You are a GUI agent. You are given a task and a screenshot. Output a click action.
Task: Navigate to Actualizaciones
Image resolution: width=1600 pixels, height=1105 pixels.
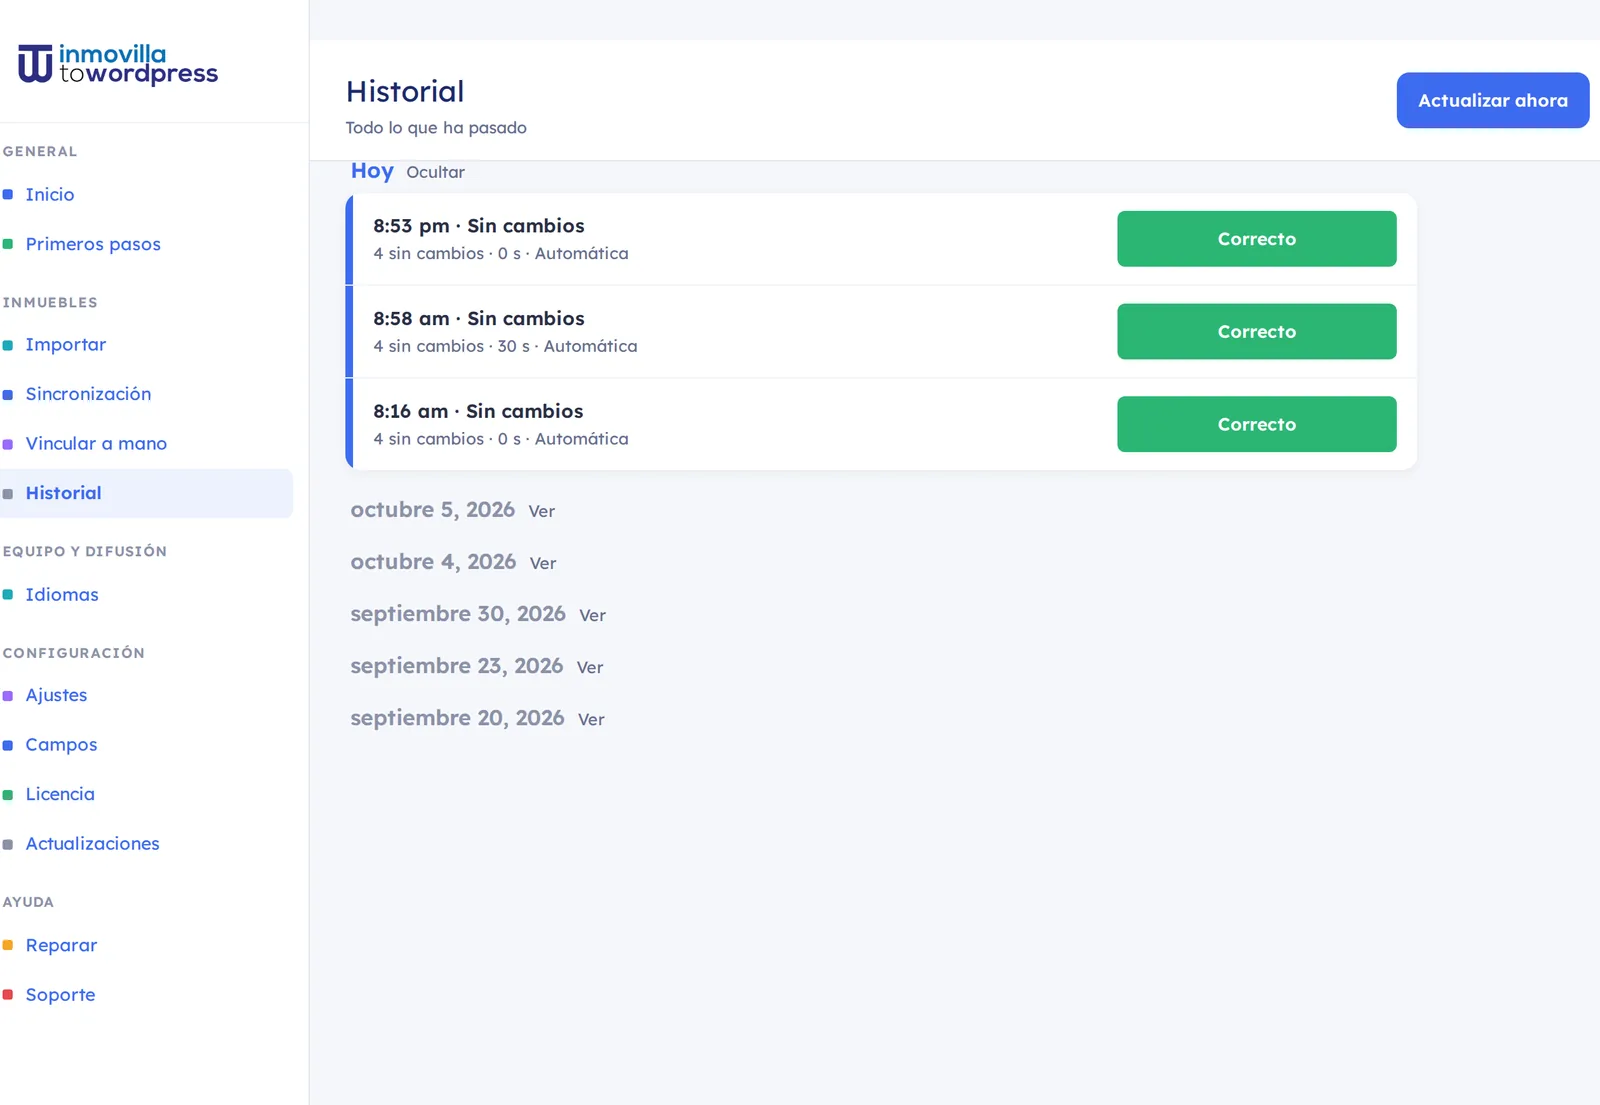(92, 843)
